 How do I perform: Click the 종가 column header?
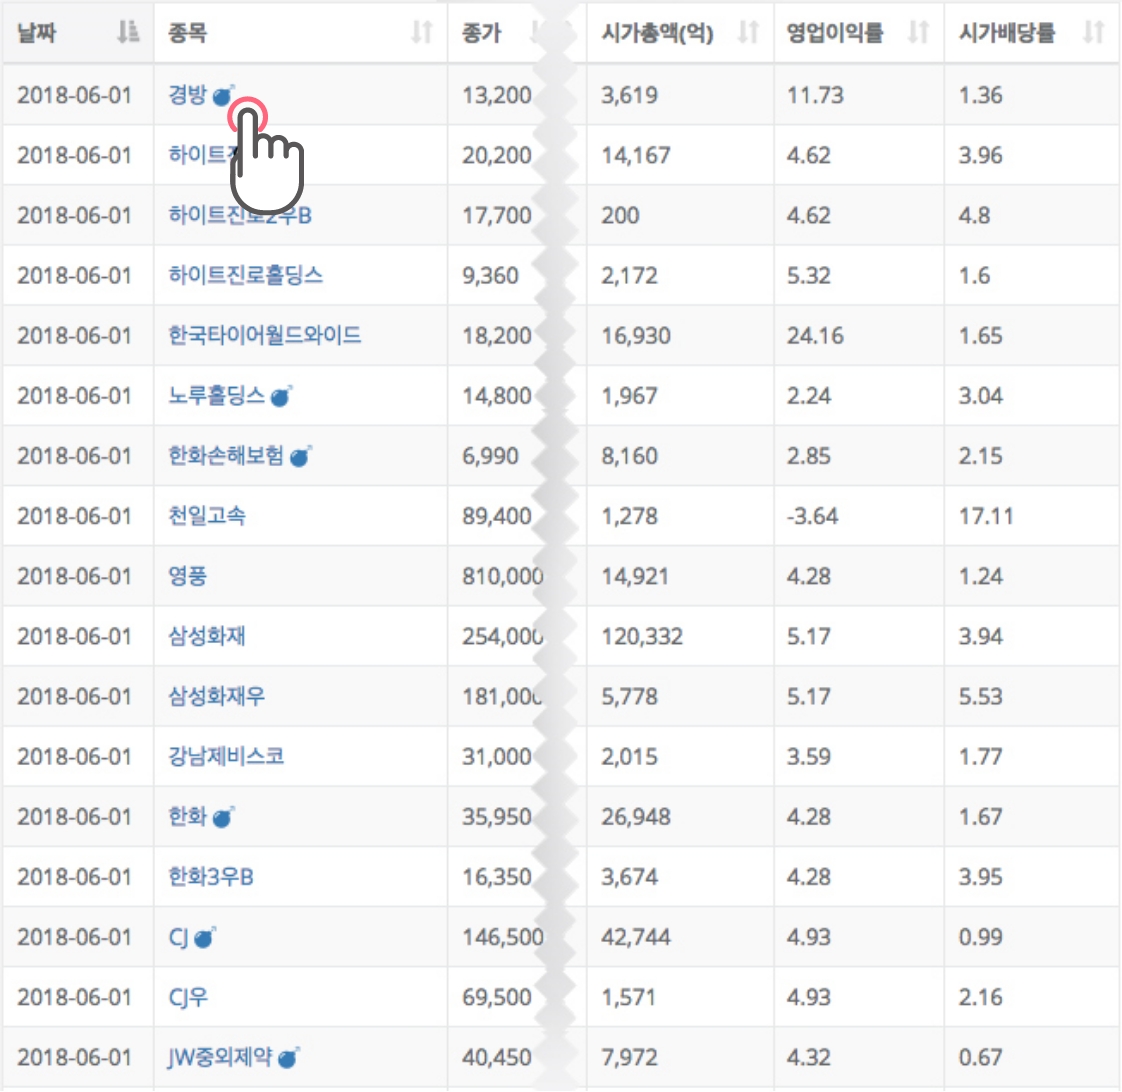pos(482,32)
